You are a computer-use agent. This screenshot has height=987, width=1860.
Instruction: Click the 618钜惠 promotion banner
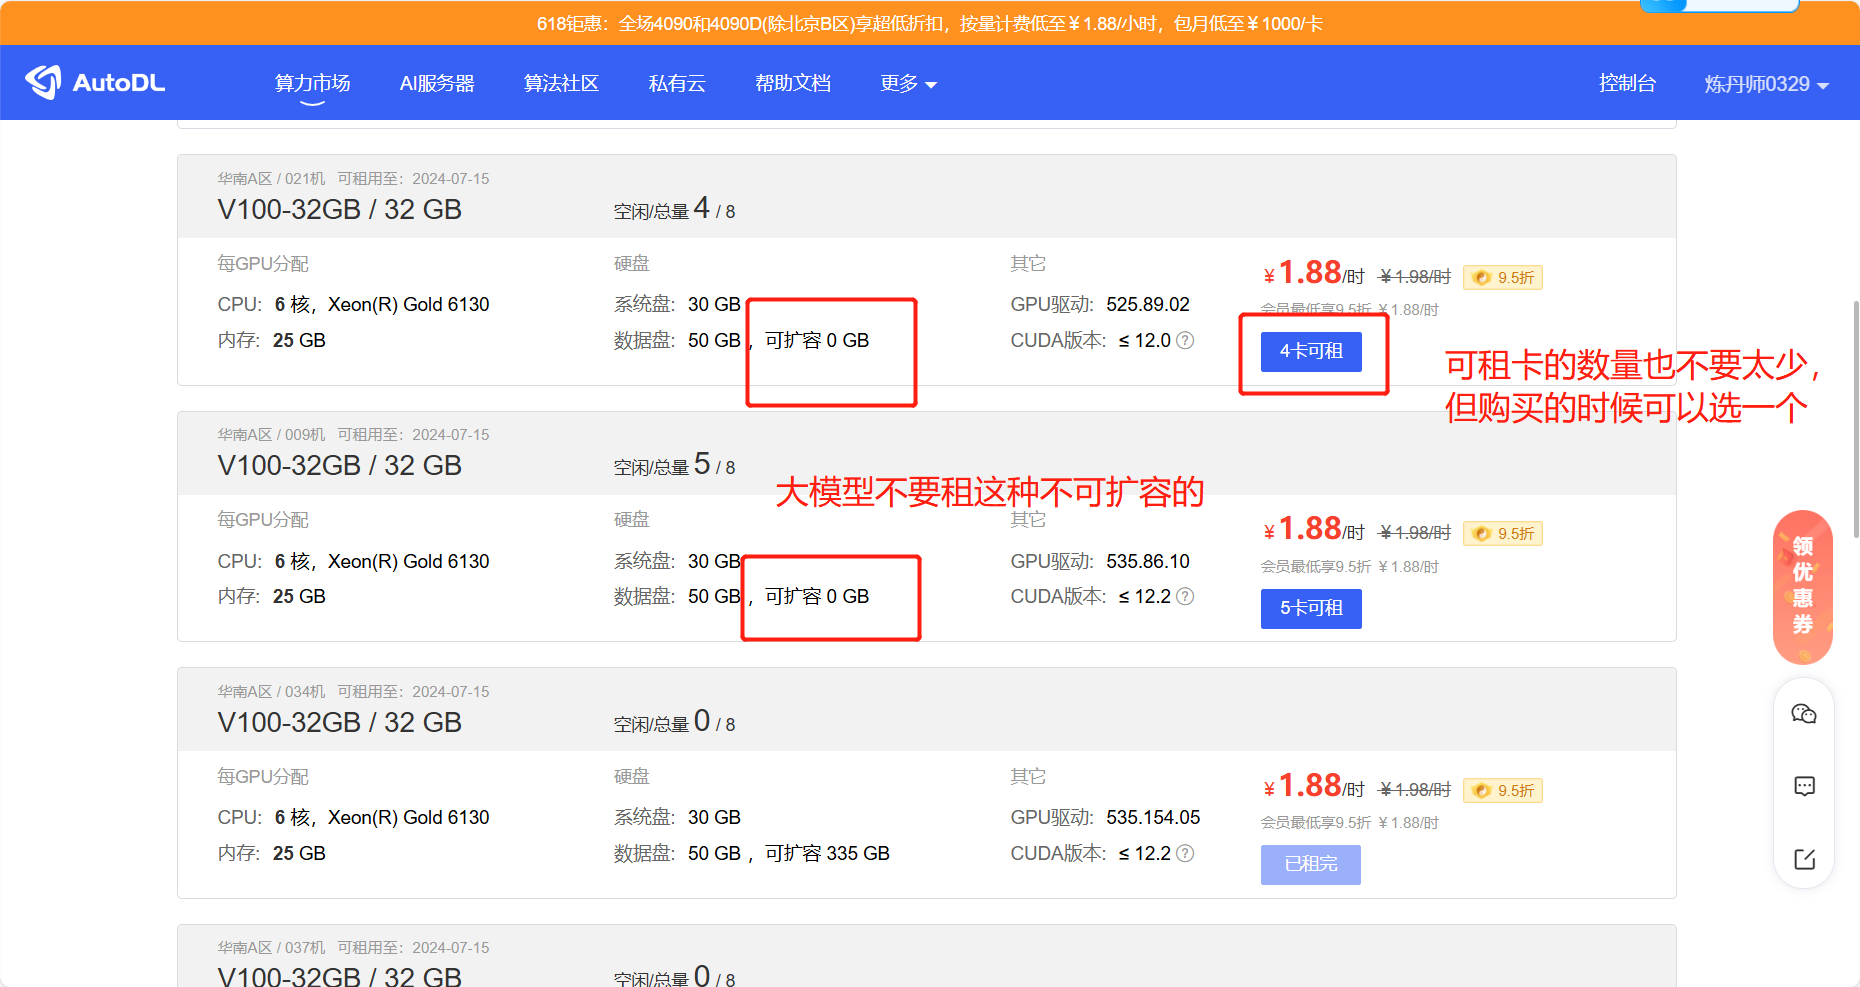[x=930, y=23]
